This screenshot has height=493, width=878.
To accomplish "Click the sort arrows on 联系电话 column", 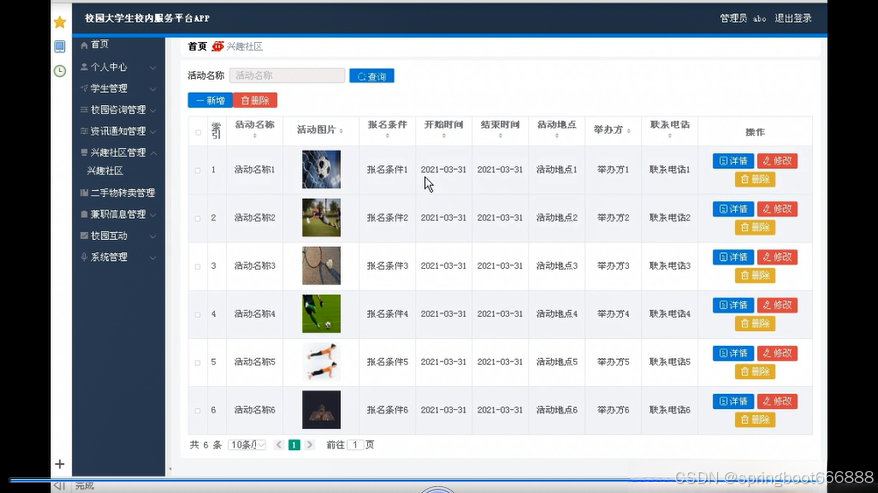I will 670,136.
